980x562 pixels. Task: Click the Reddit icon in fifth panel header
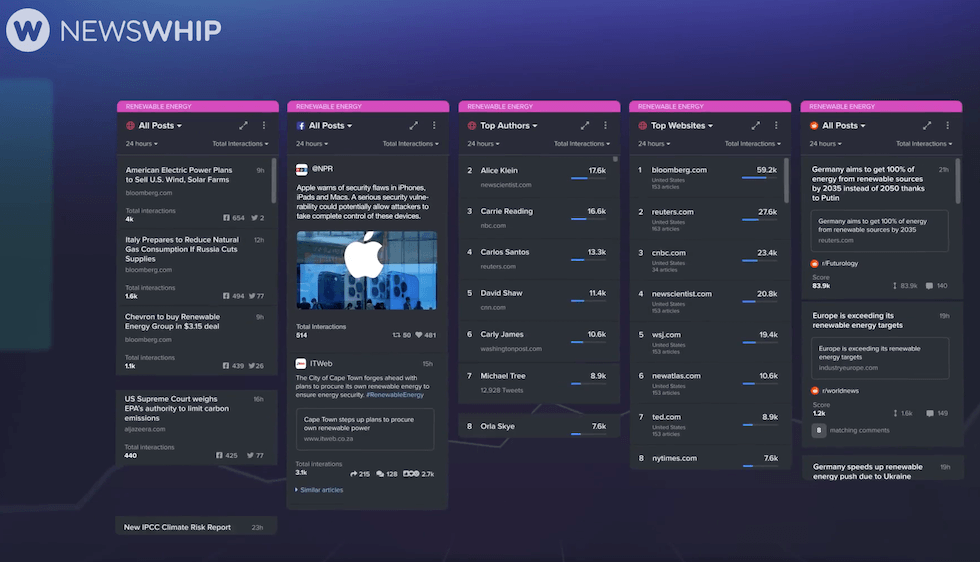[814, 126]
